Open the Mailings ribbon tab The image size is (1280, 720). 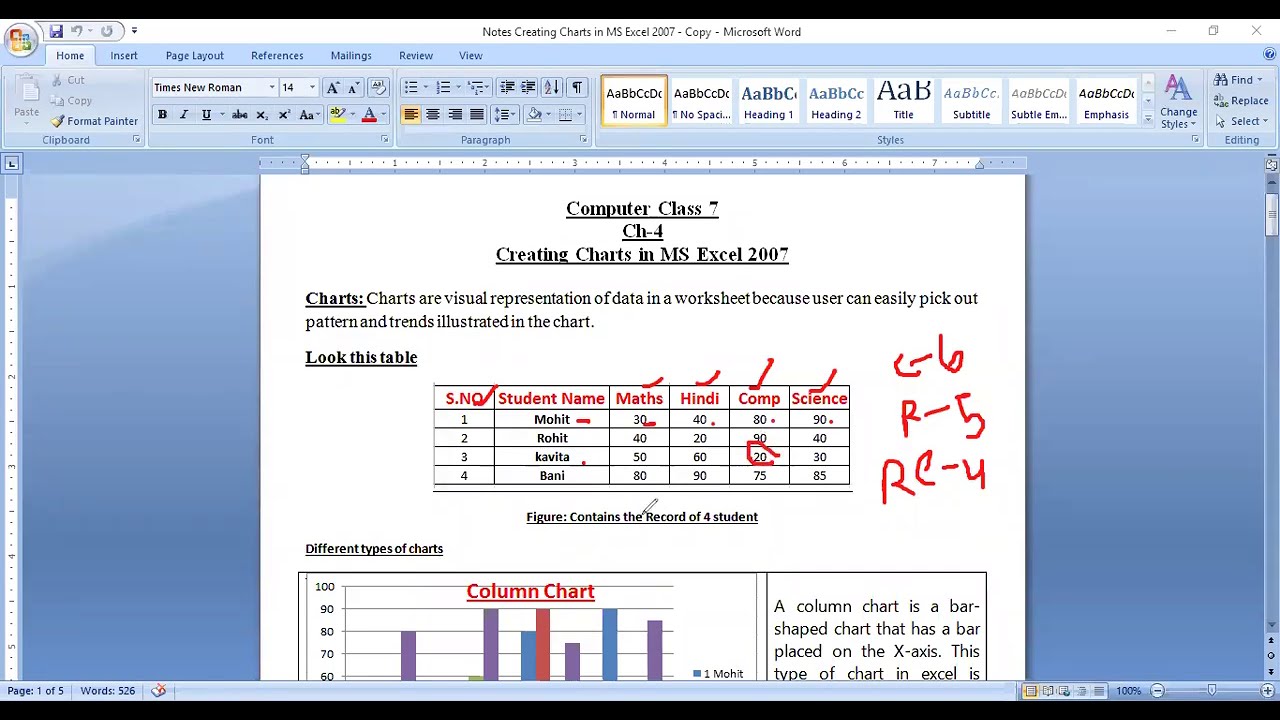tap(351, 56)
